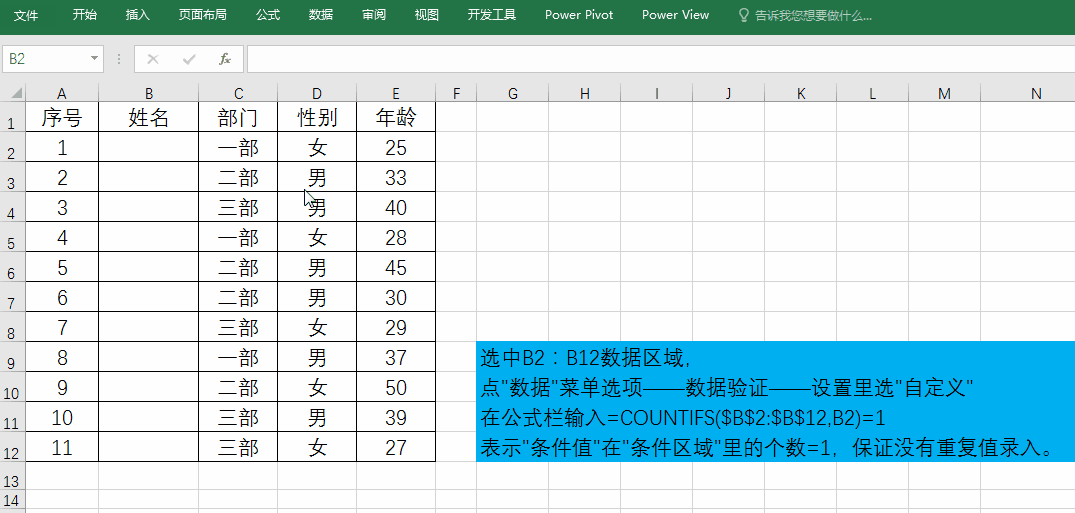The width and height of the screenshot is (1075, 513).
Task: Select column C header
Action: (x=238, y=93)
